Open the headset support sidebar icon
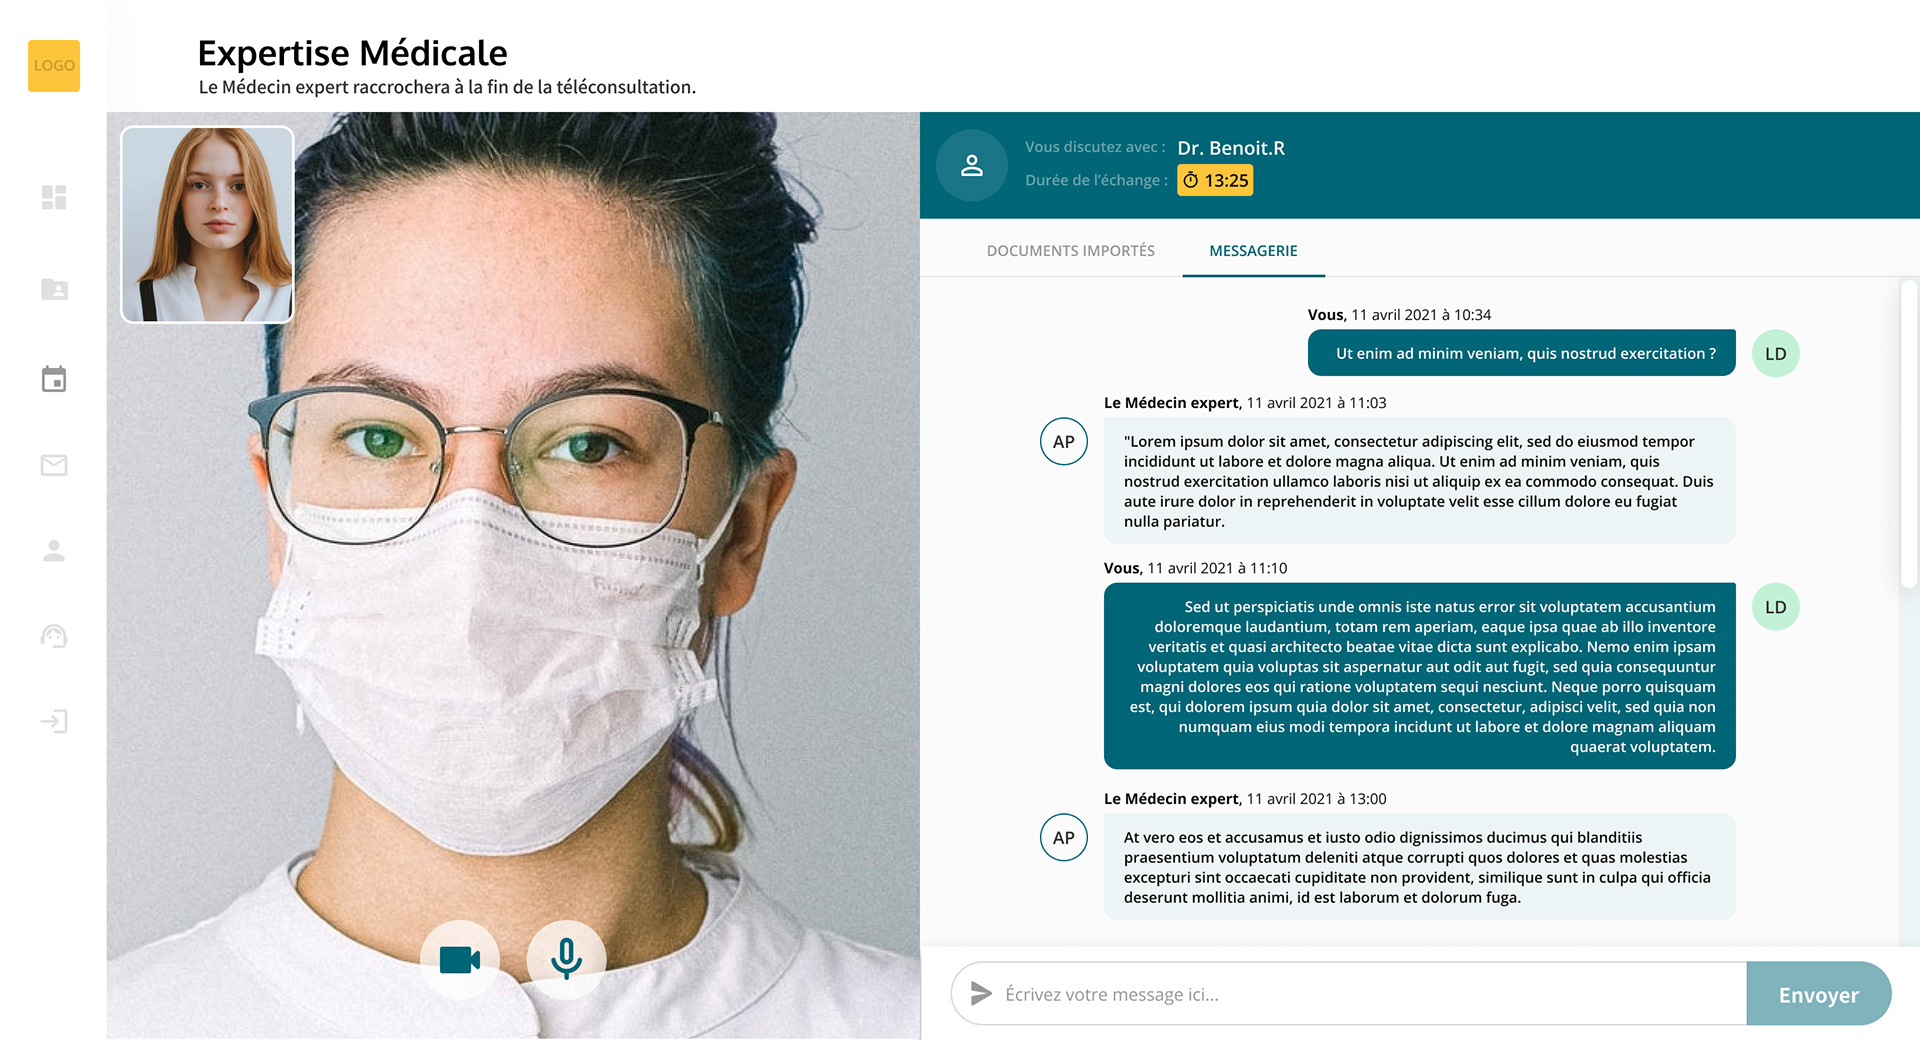This screenshot has height=1040, width=1920. (54, 636)
